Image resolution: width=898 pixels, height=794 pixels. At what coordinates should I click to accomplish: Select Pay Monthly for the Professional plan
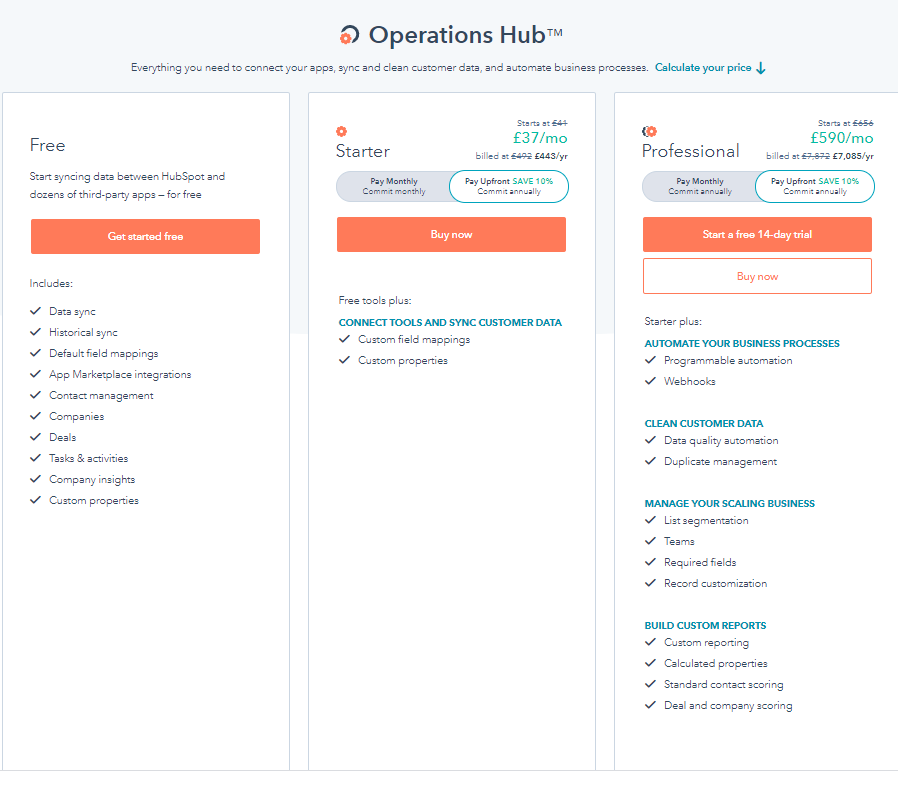(700, 186)
